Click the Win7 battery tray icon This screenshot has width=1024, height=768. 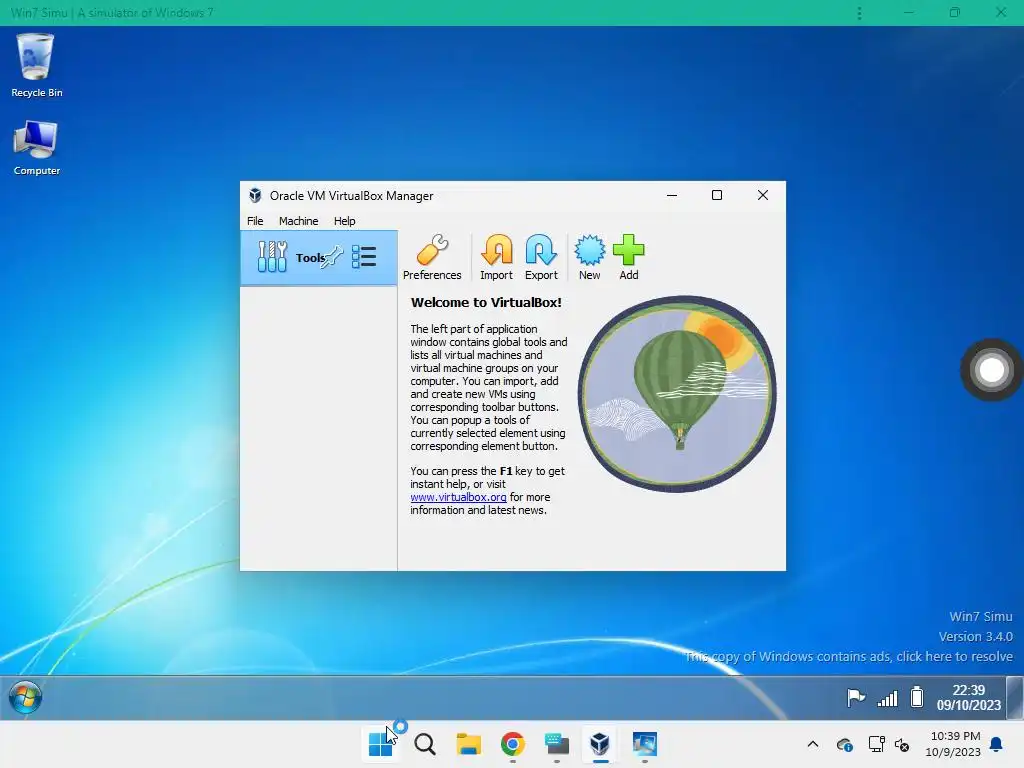coord(917,697)
